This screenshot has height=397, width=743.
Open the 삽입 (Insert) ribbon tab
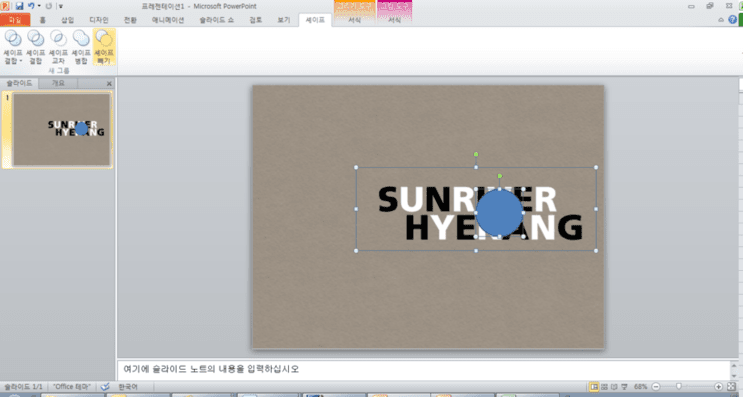(68, 20)
